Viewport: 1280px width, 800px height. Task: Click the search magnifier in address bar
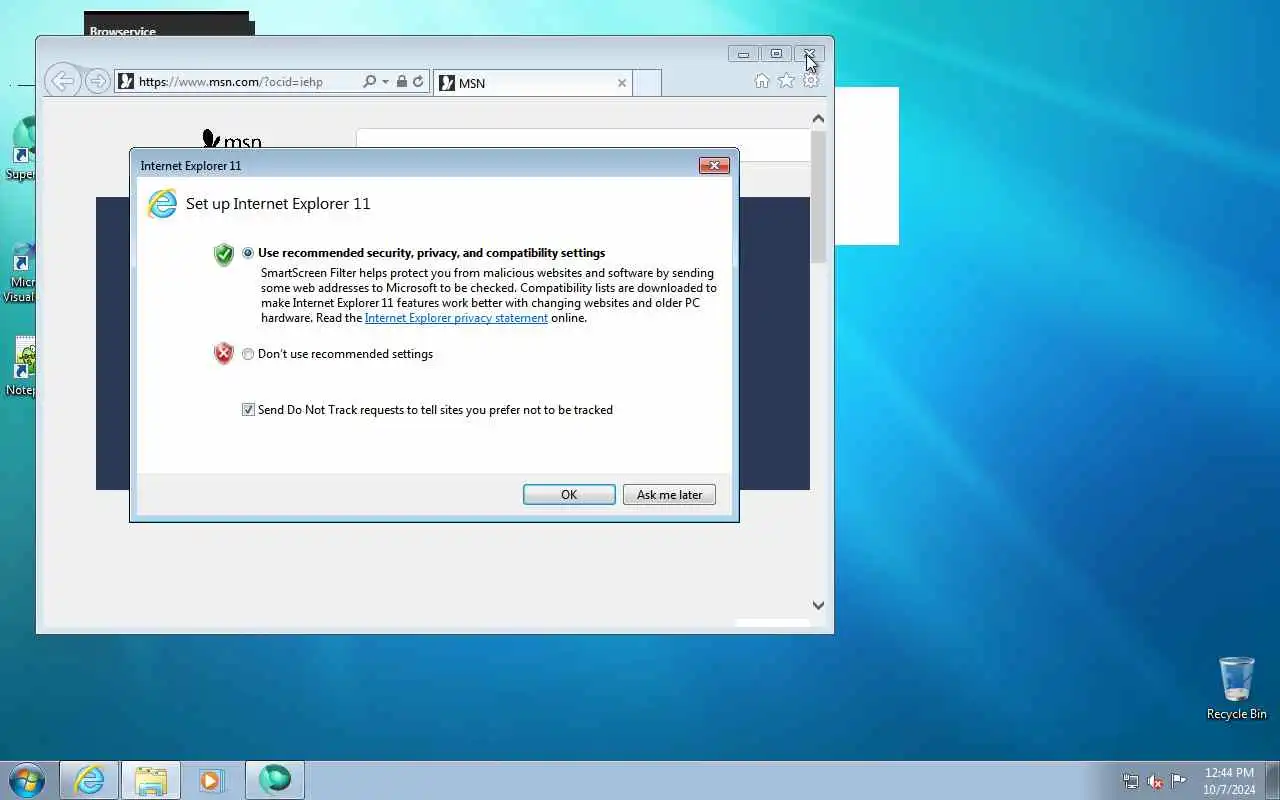(x=369, y=82)
